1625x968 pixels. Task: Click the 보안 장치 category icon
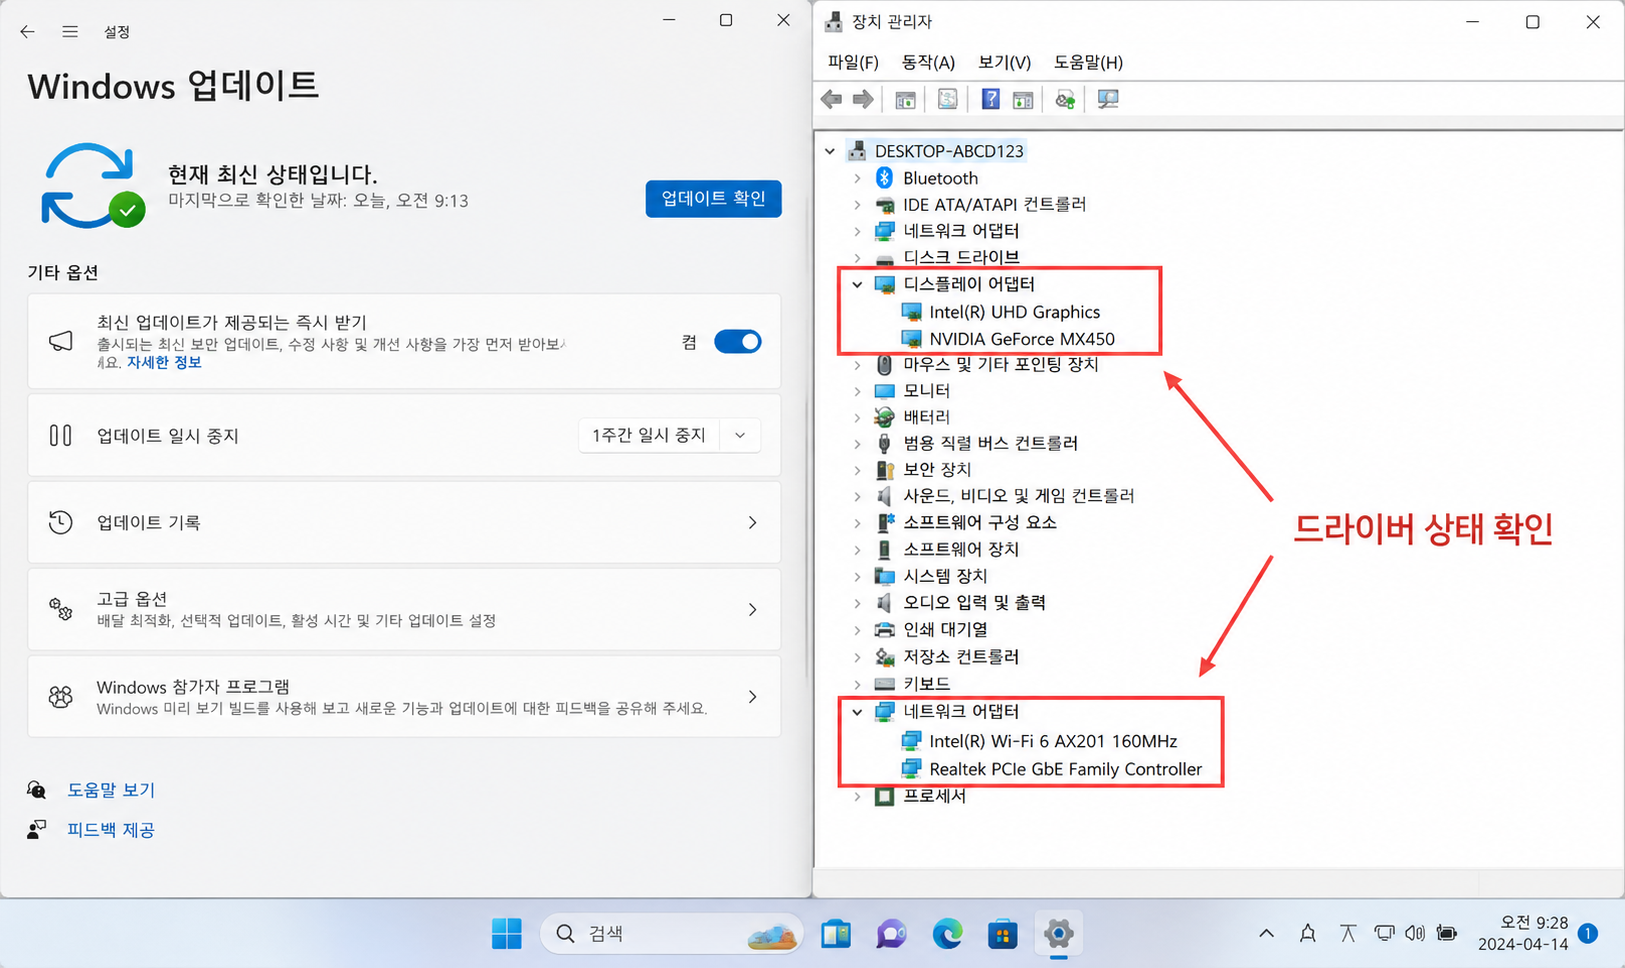[x=884, y=470]
